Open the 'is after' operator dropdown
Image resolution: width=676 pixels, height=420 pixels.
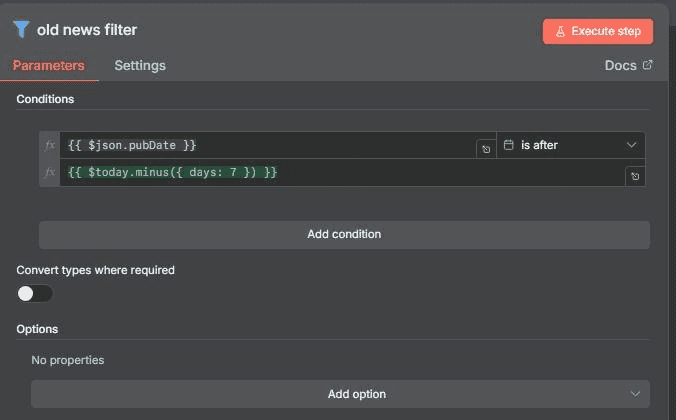click(570, 145)
